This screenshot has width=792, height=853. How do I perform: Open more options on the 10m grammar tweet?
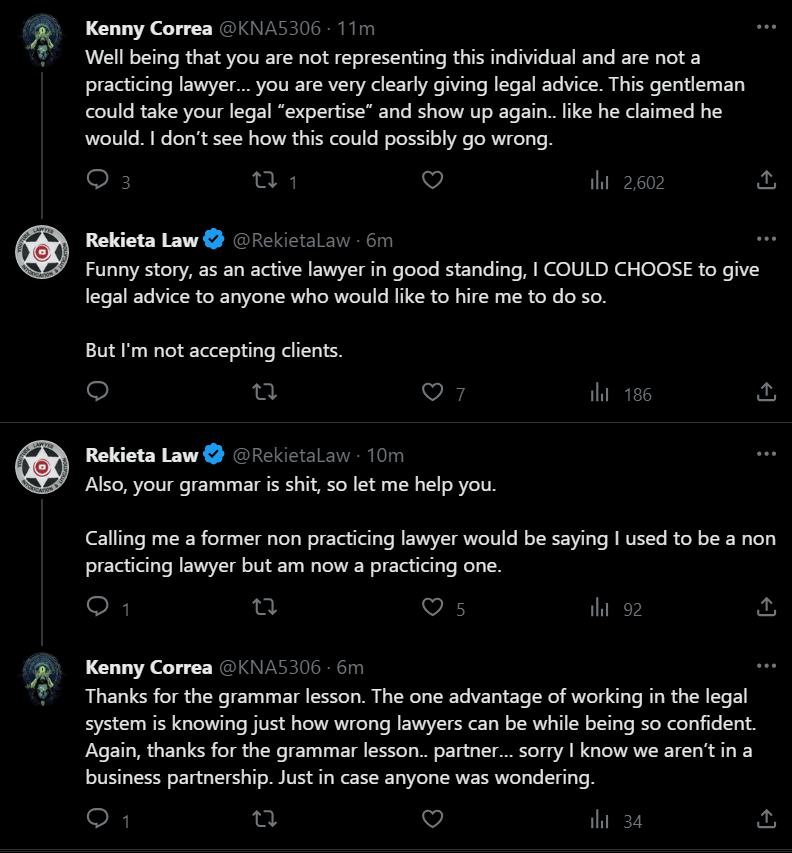[766, 454]
